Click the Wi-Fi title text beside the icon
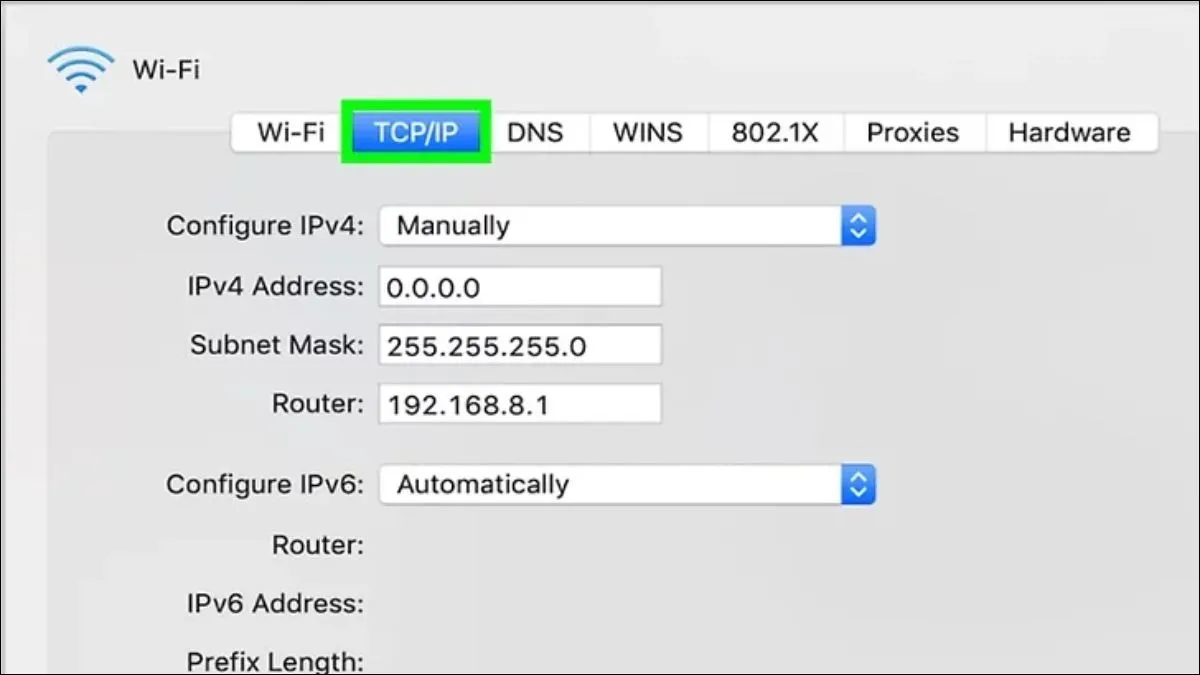1200x675 pixels. pyautogui.click(x=166, y=71)
